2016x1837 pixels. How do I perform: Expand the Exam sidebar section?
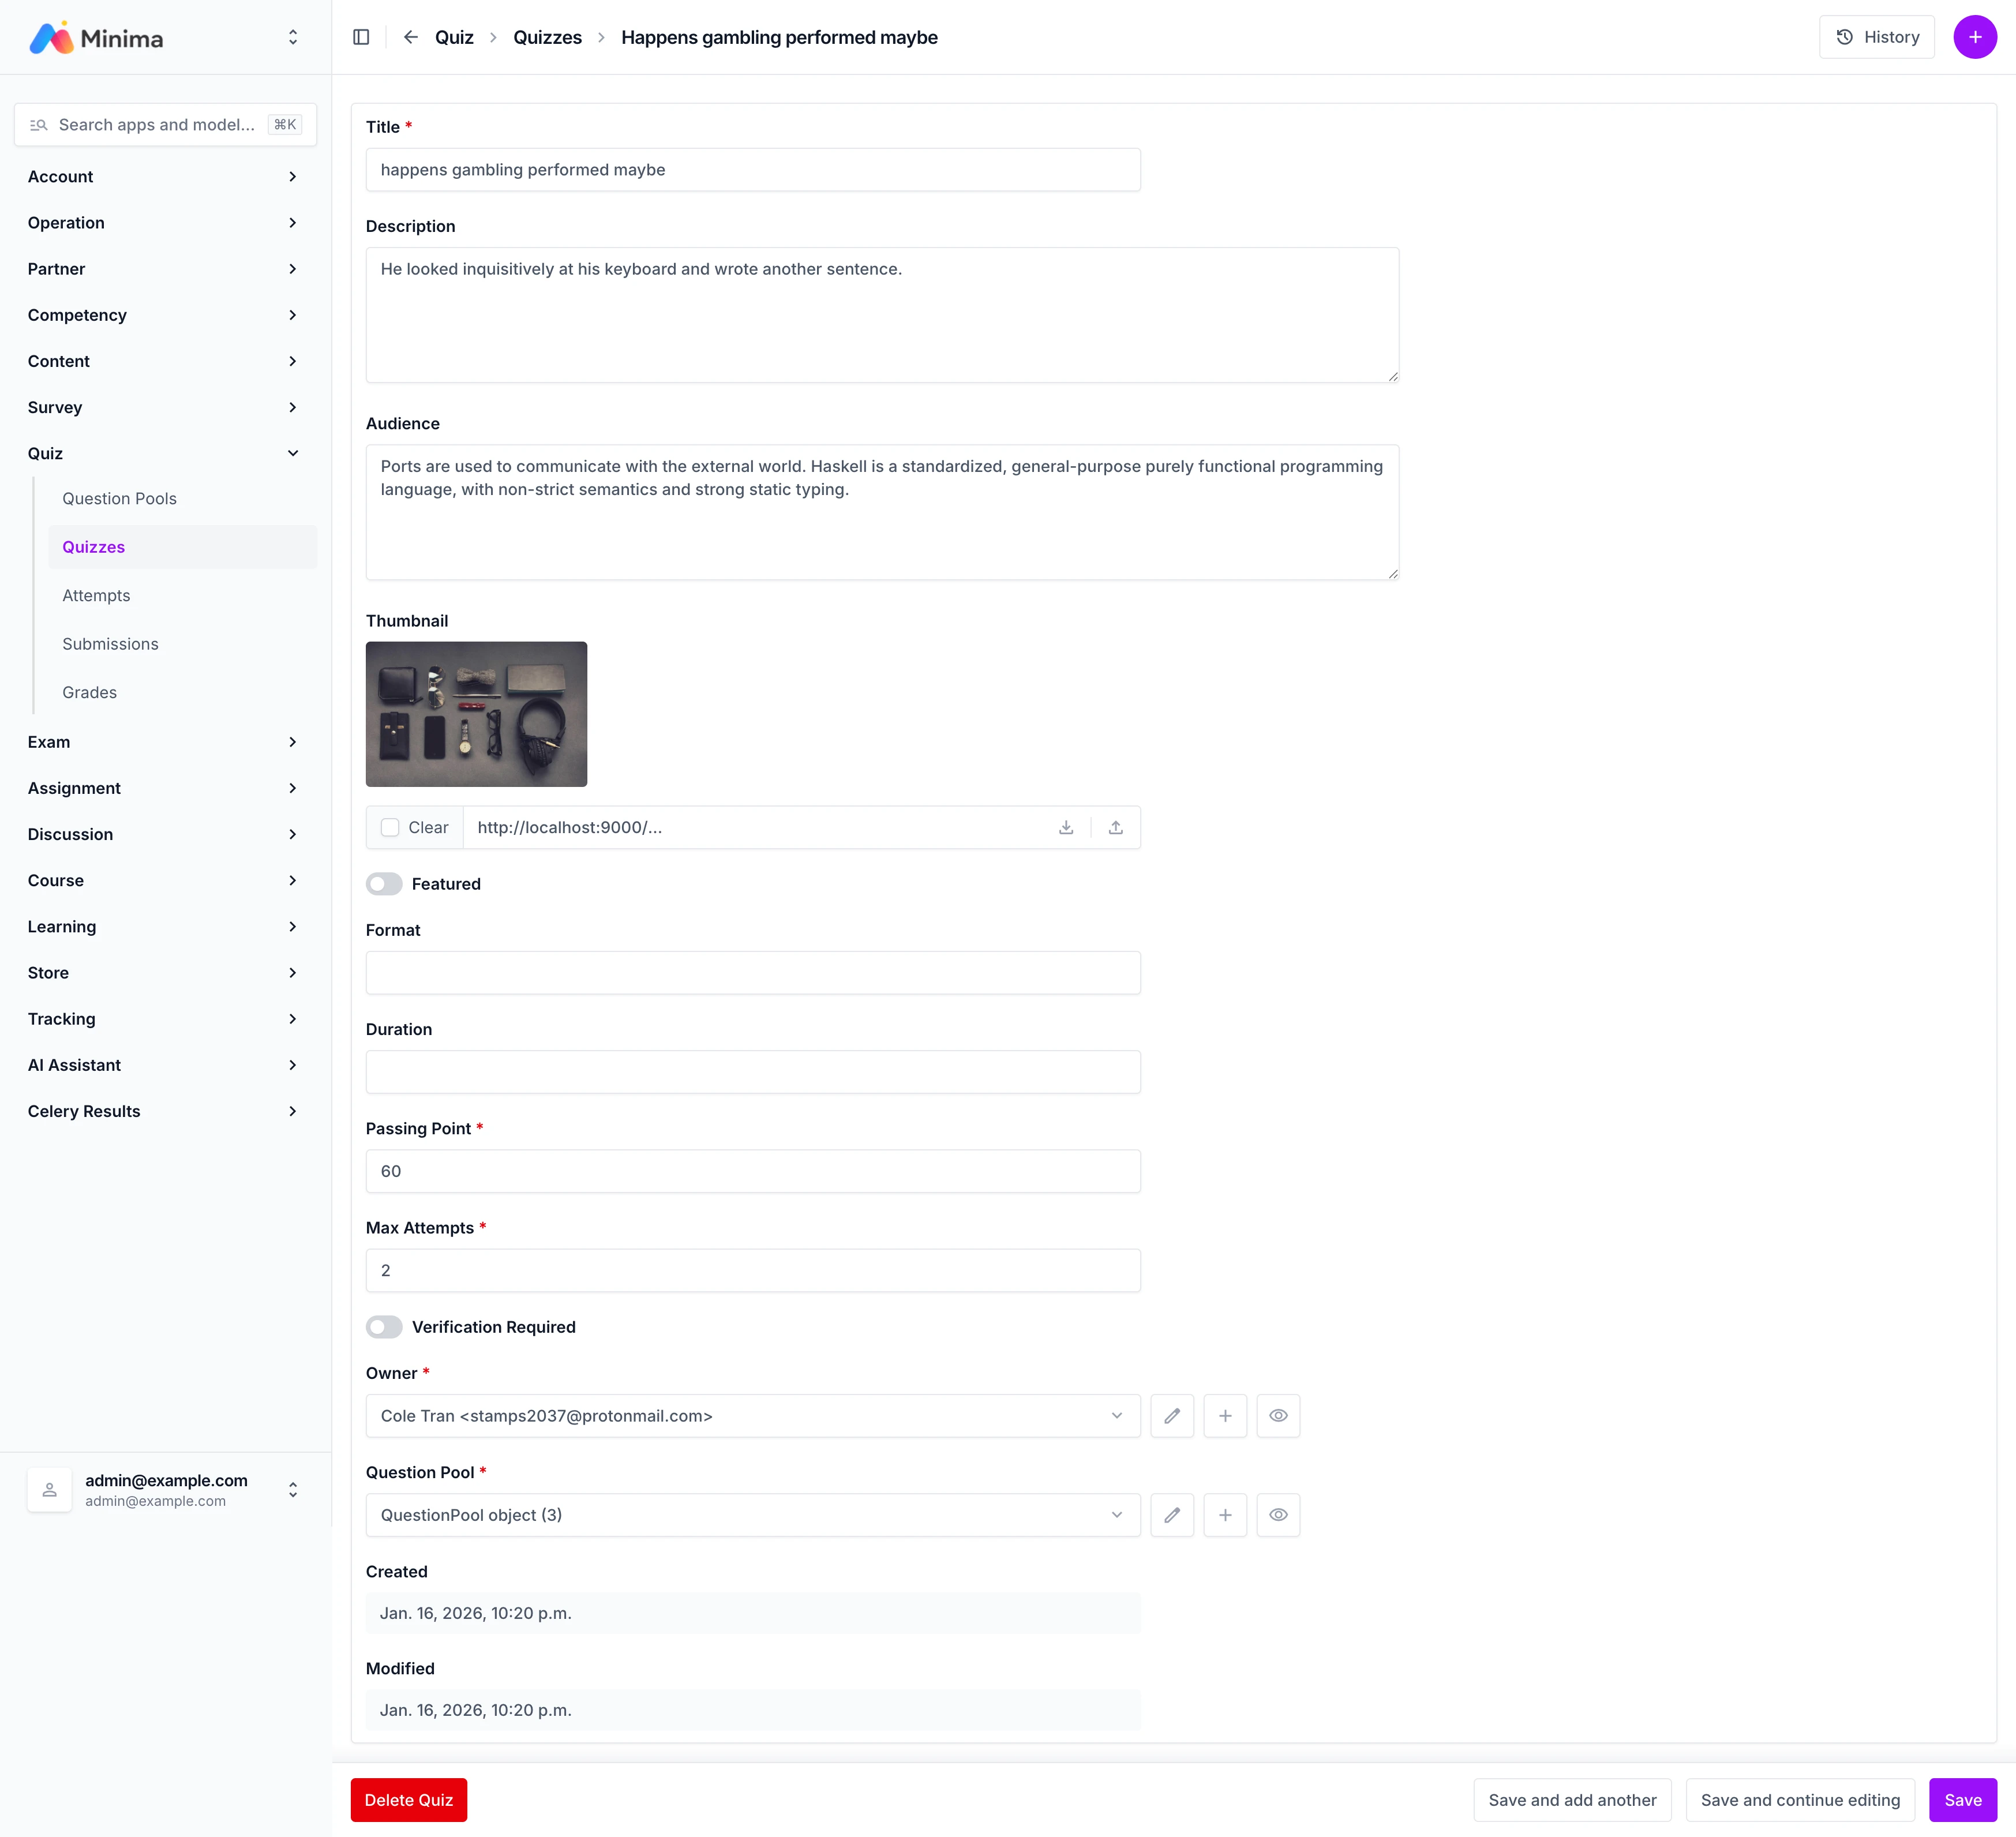click(x=164, y=741)
